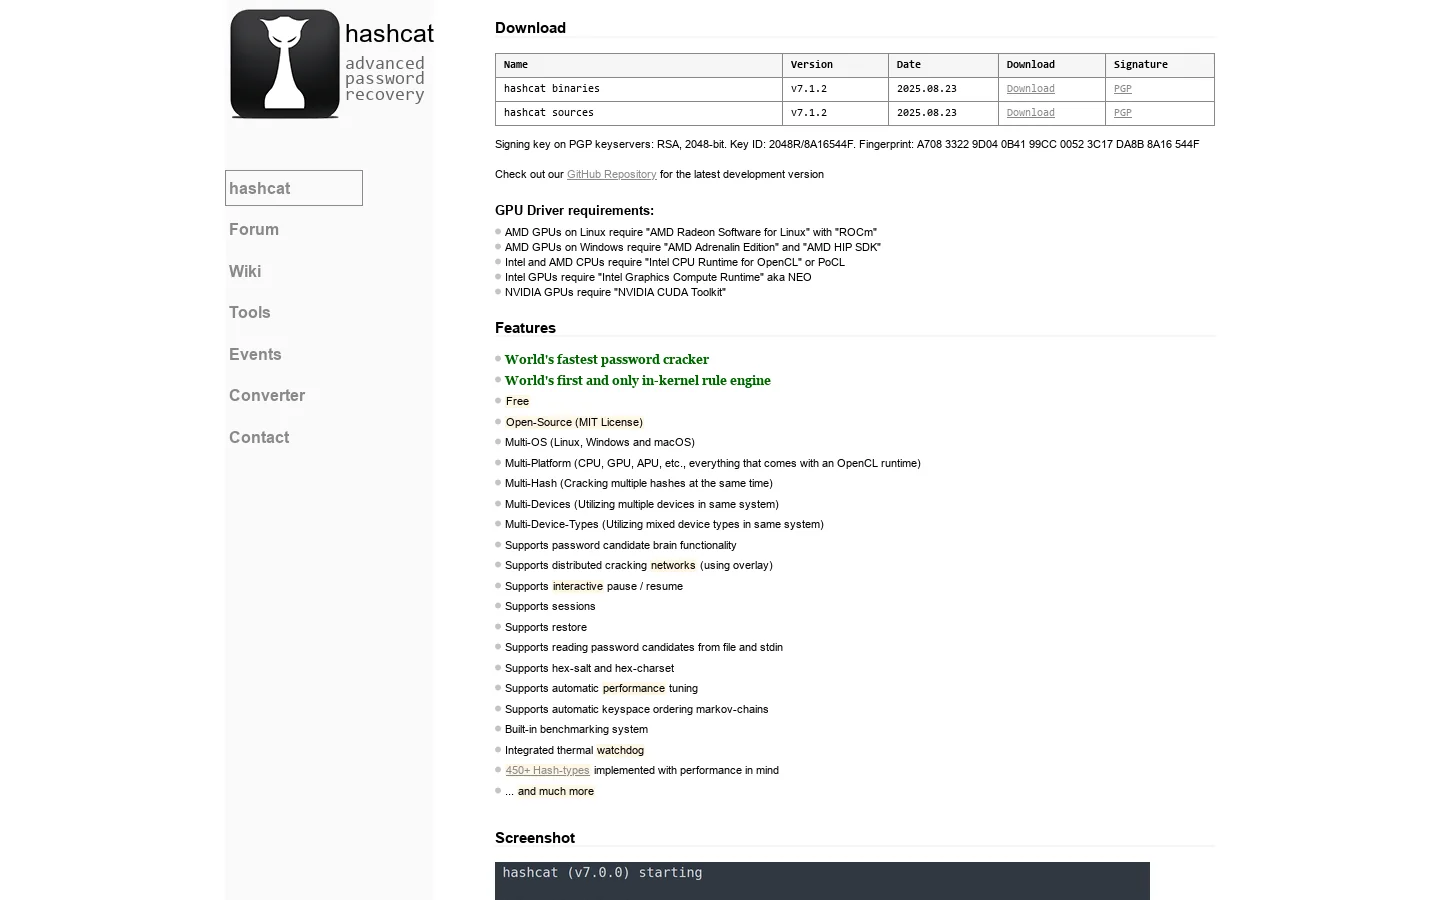Click the highlighted "interactive" word
Viewport: 1440px width, 900px height.
578,587
